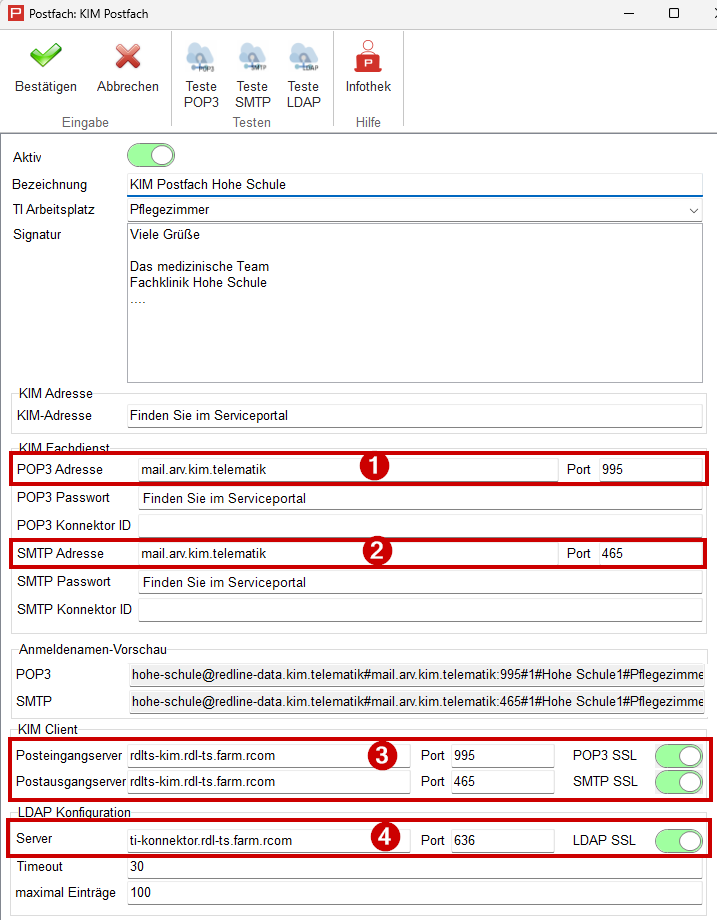The image size is (717, 920).
Task: Select the KIM-Adresse input field
Action: (x=414, y=415)
